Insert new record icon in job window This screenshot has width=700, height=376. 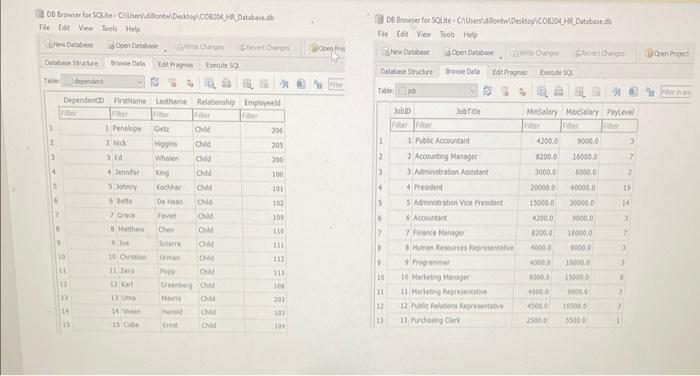tap(579, 92)
